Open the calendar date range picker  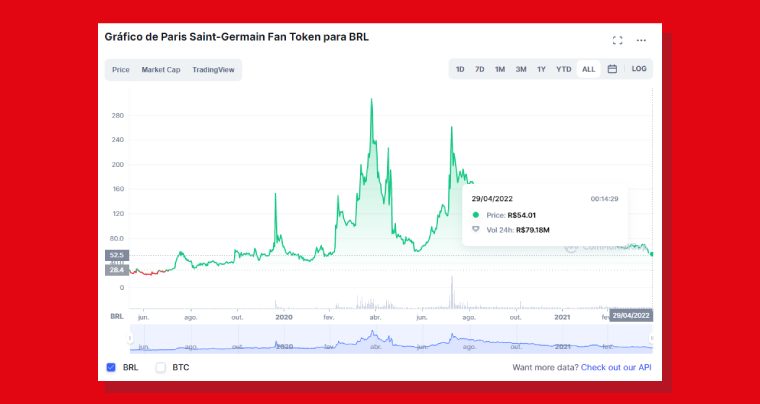(x=612, y=69)
